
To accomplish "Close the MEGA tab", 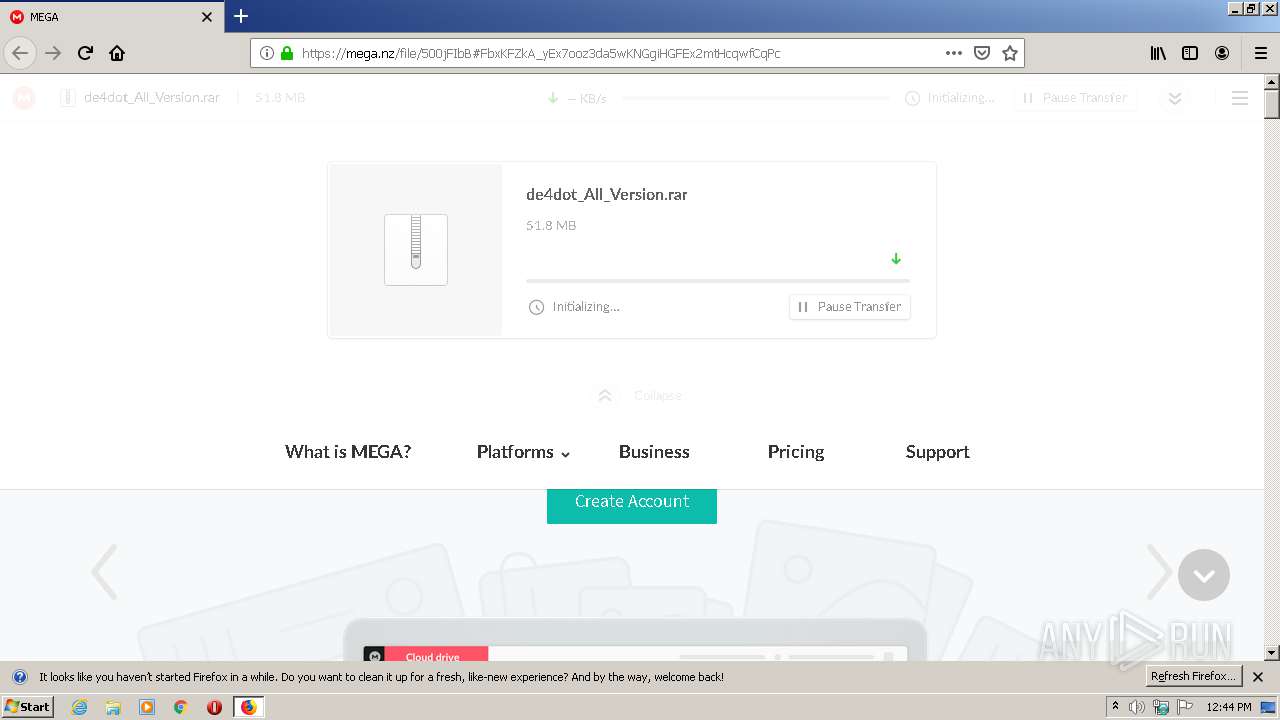I will pos(207,17).
